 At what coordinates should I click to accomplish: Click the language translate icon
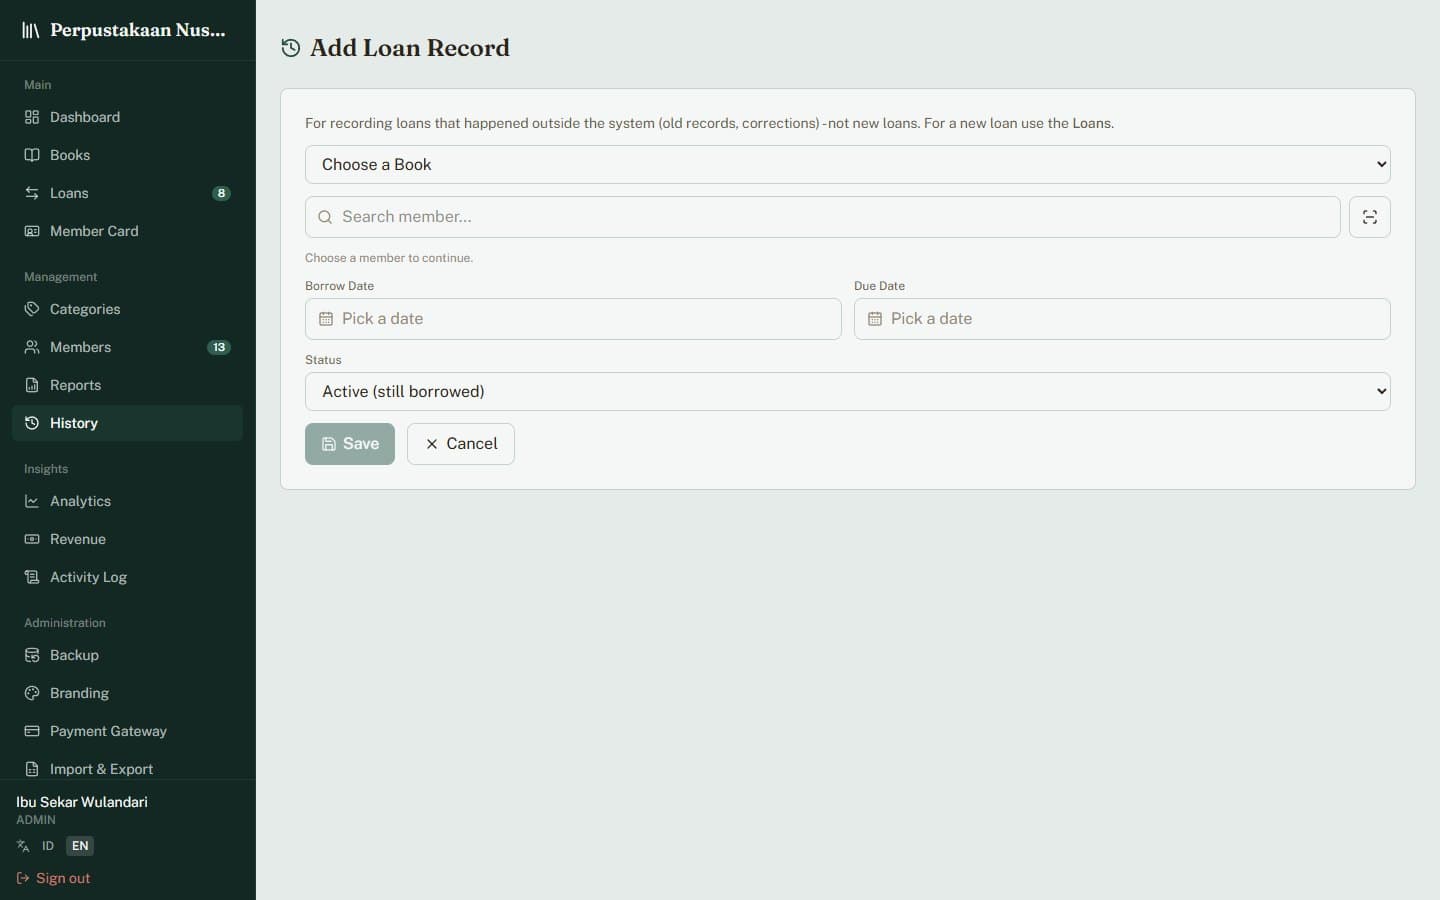pyautogui.click(x=23, y=846)
